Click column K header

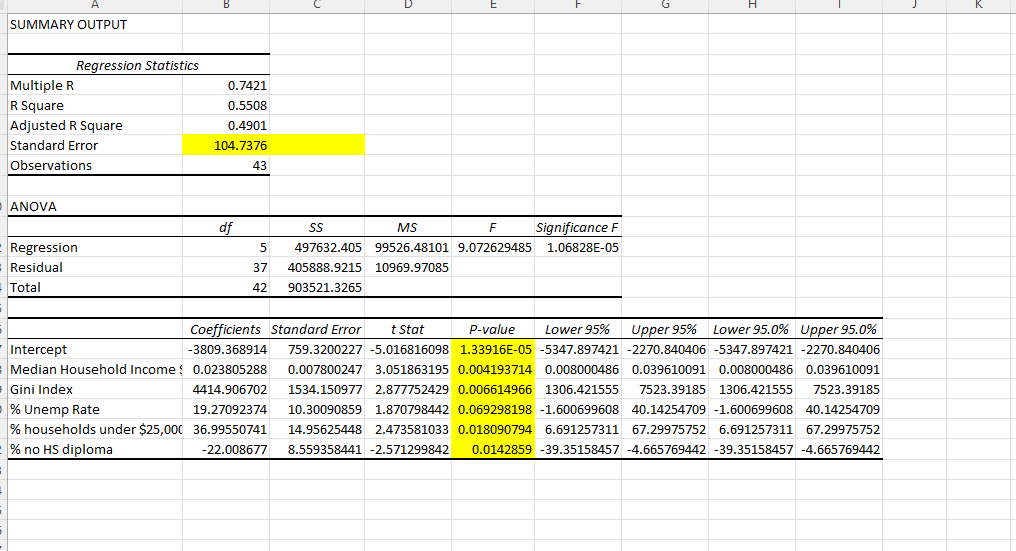[x=978, y=5]
